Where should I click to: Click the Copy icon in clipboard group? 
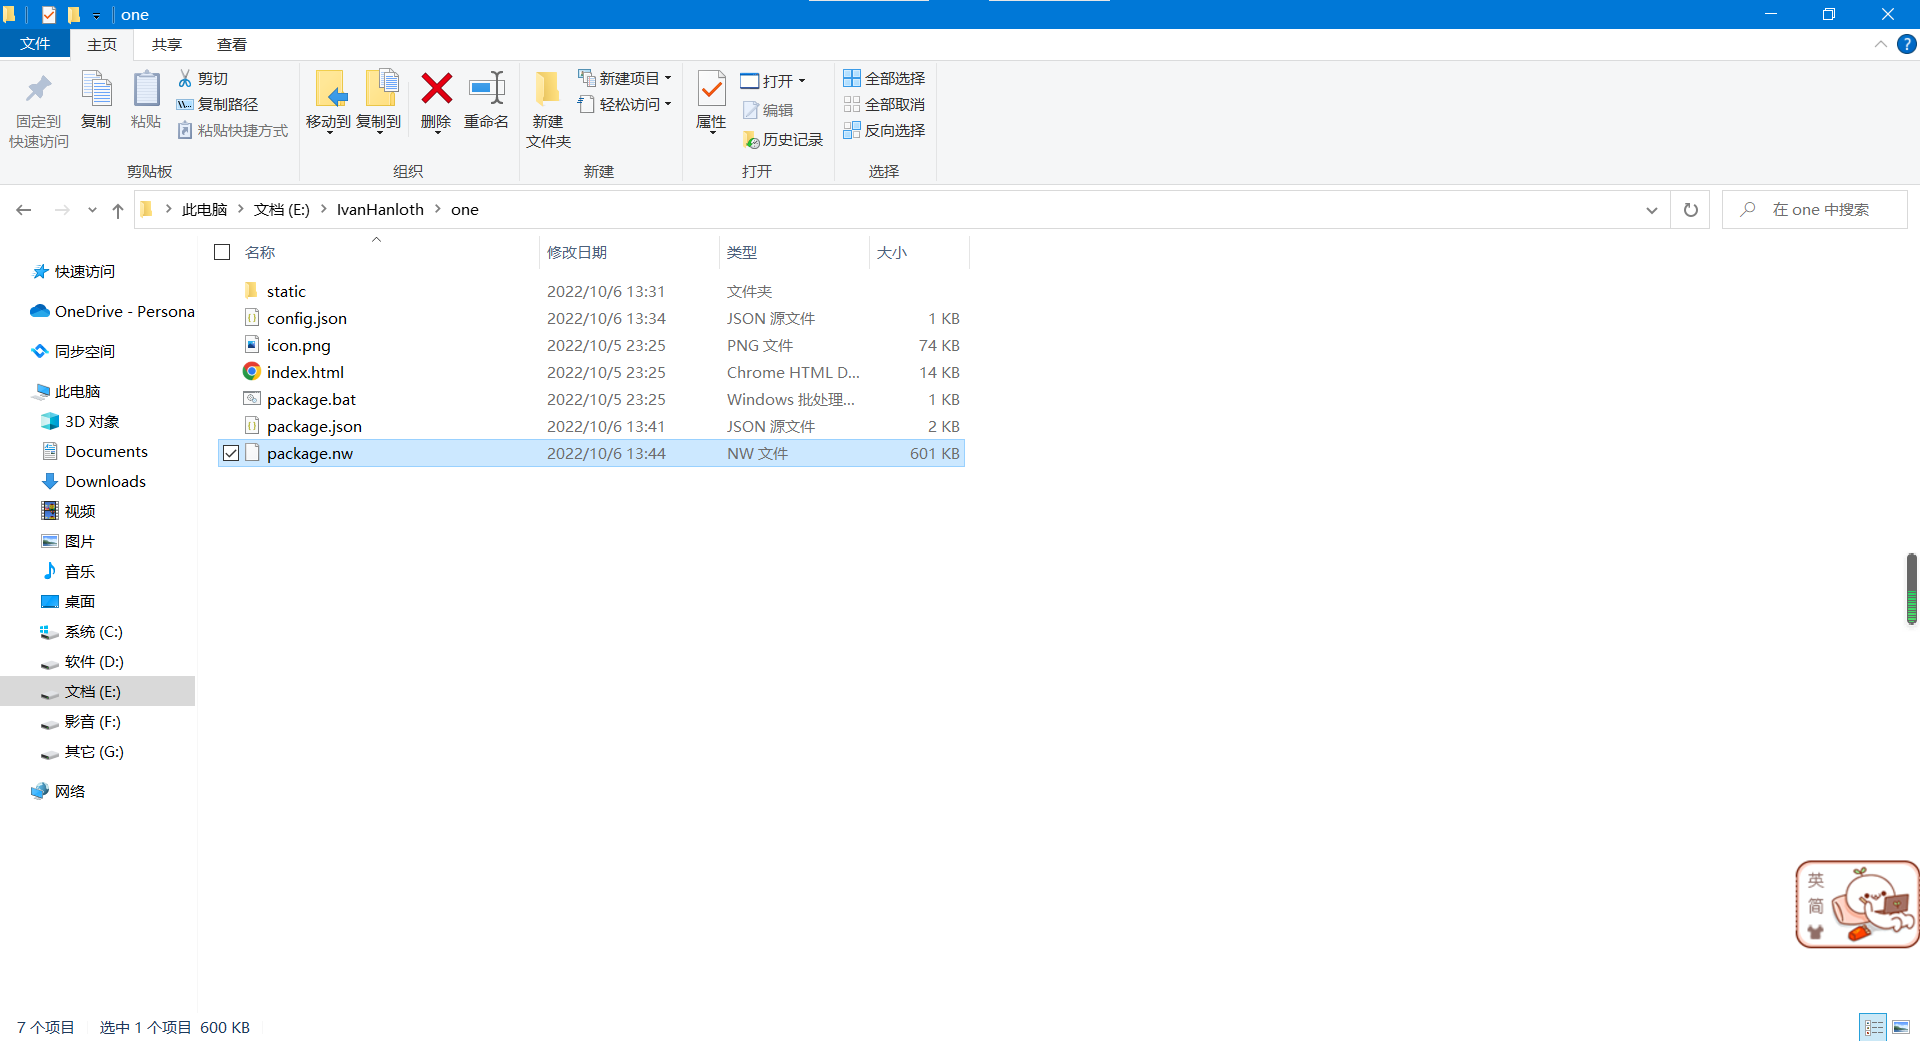(96, 90)
